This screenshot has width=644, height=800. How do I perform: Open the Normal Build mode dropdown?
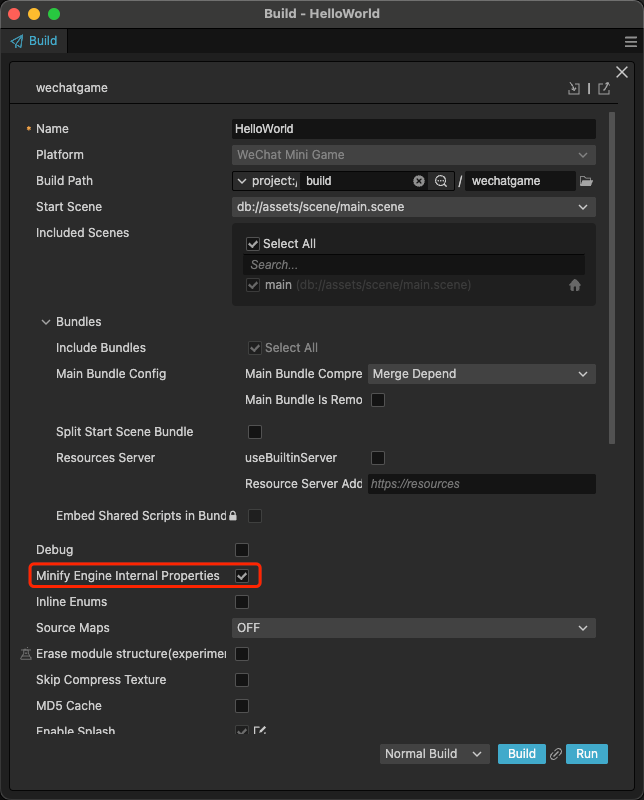point(434,754)
